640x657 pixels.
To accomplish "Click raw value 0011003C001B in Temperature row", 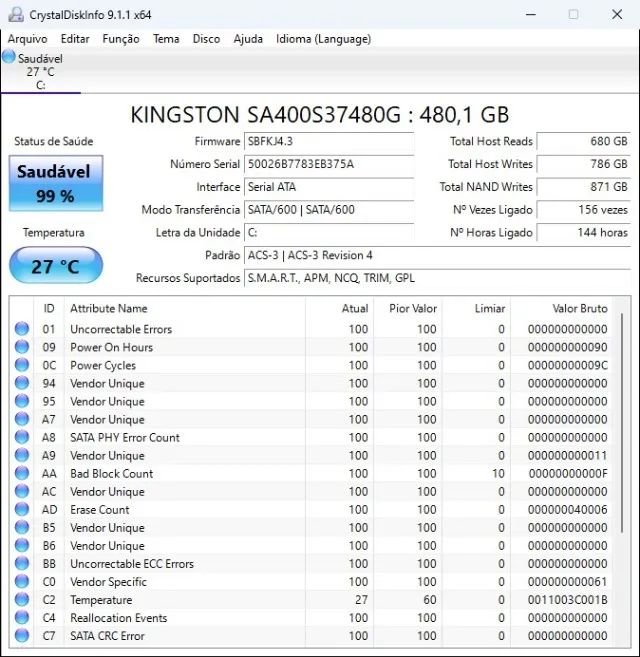I will [567, 600].
